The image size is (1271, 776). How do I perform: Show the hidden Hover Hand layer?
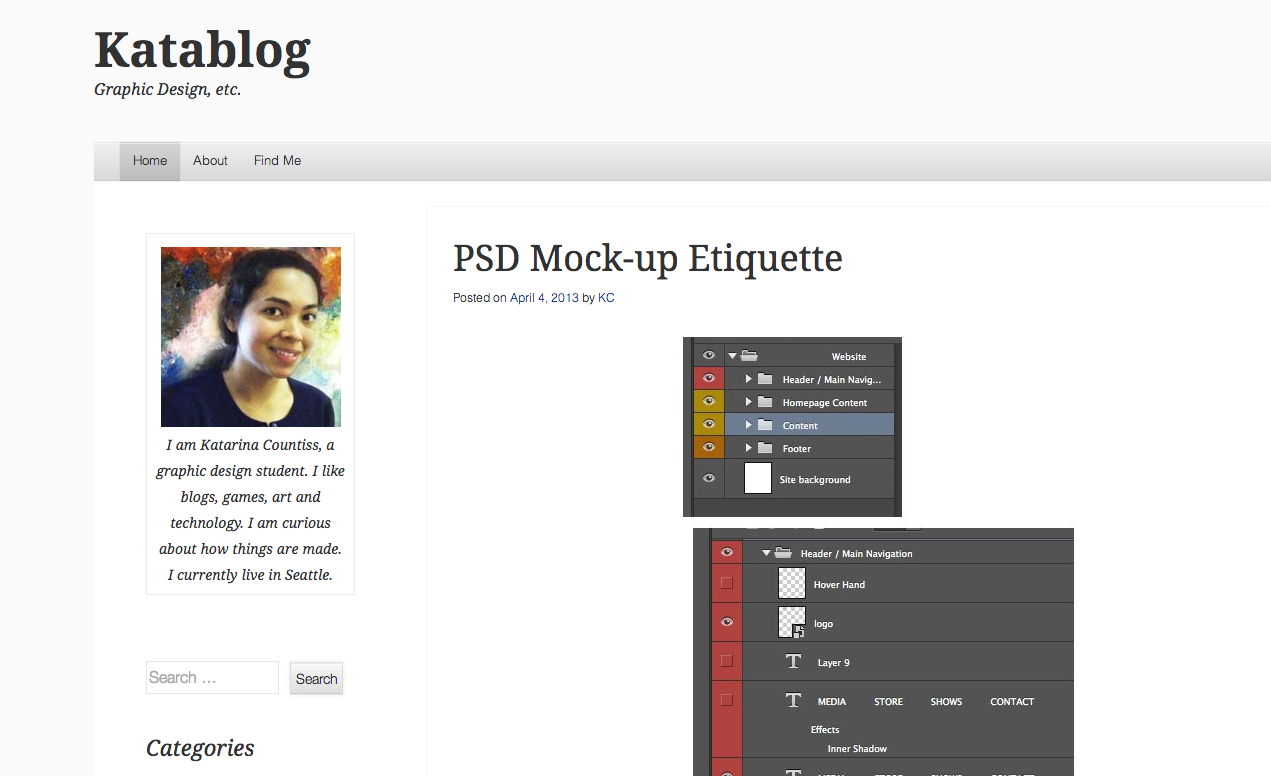pyautogui.click(x=726, y=583)
